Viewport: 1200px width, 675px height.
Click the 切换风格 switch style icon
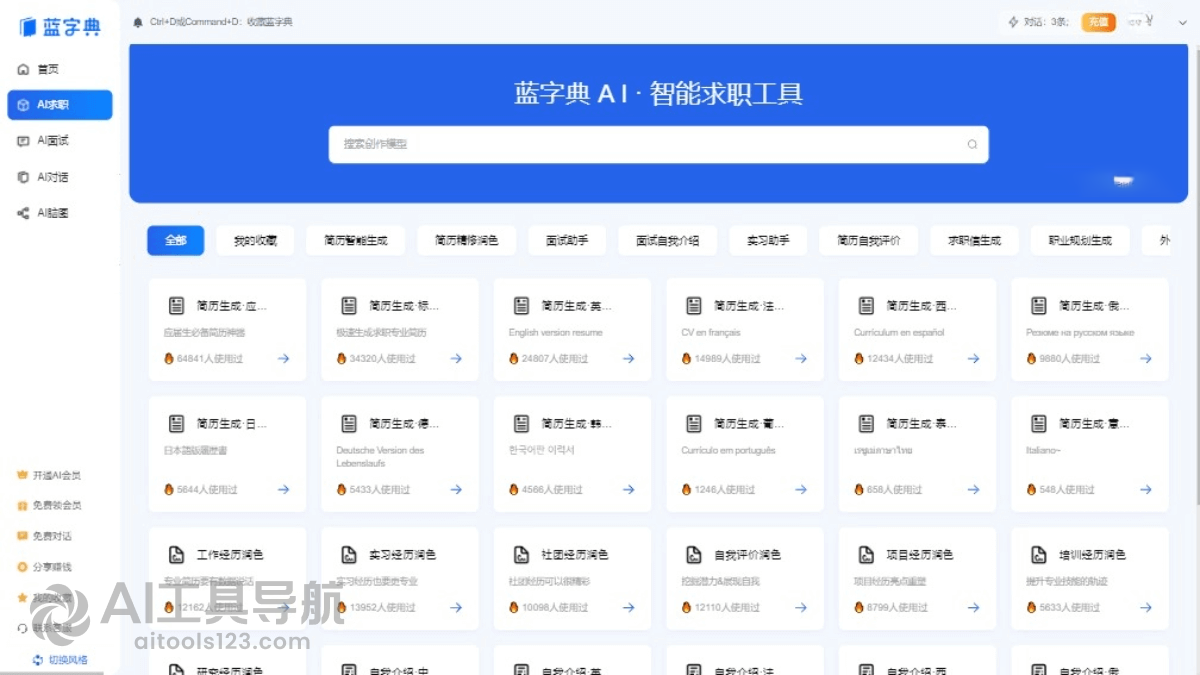[38, 660]
